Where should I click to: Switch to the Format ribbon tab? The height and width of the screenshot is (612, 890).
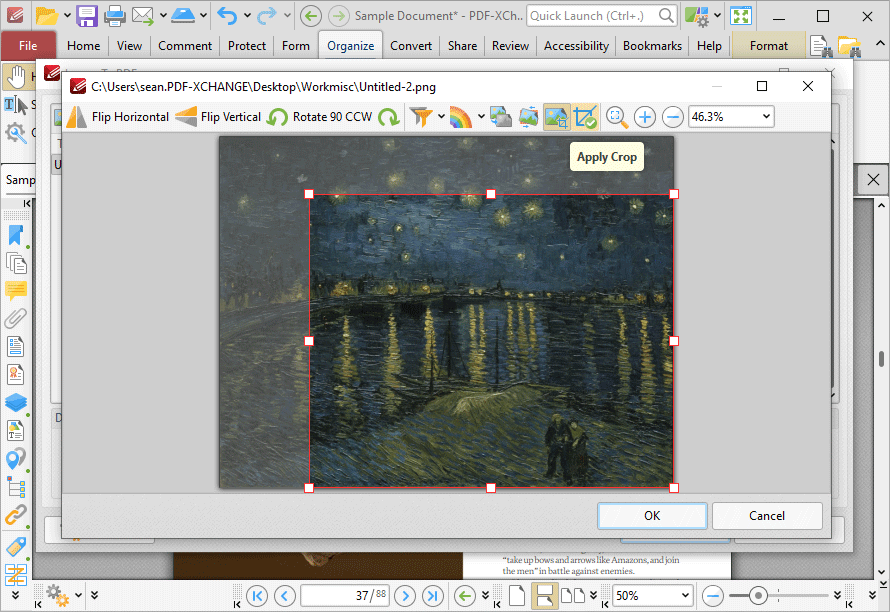click(769, 46)
